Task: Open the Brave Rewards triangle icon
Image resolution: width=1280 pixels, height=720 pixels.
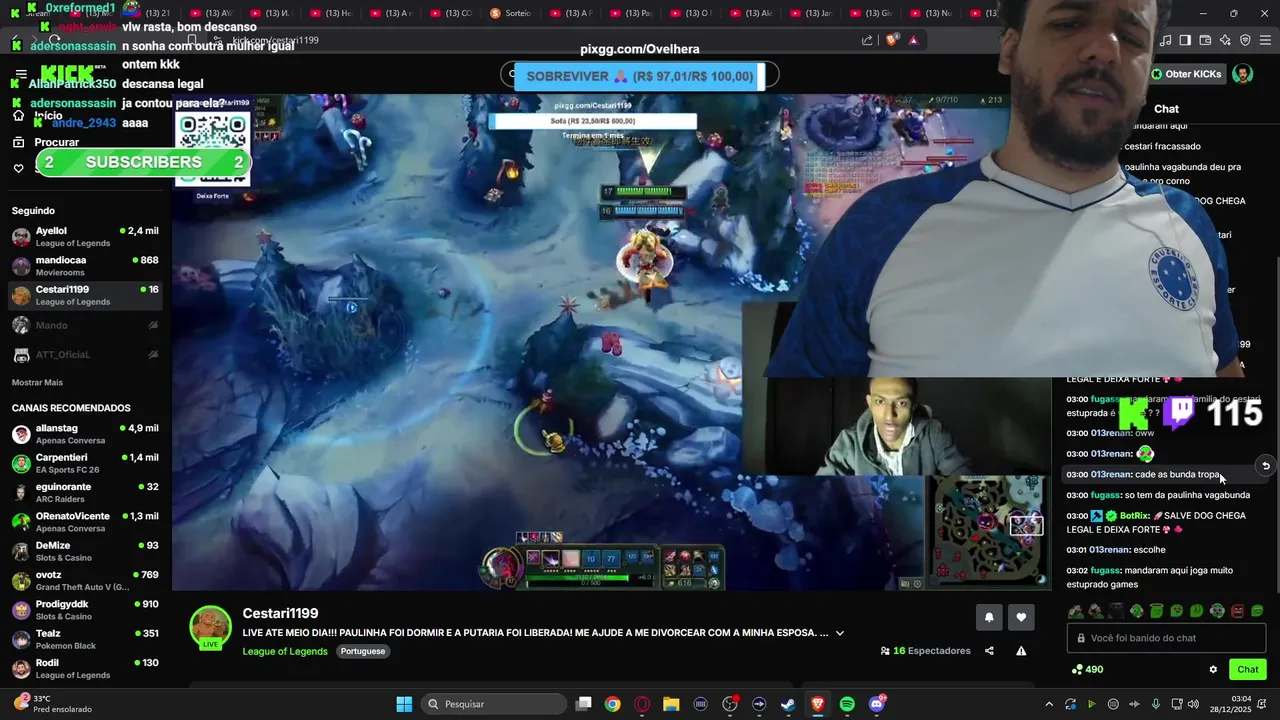Action: [x=913, y=40]
